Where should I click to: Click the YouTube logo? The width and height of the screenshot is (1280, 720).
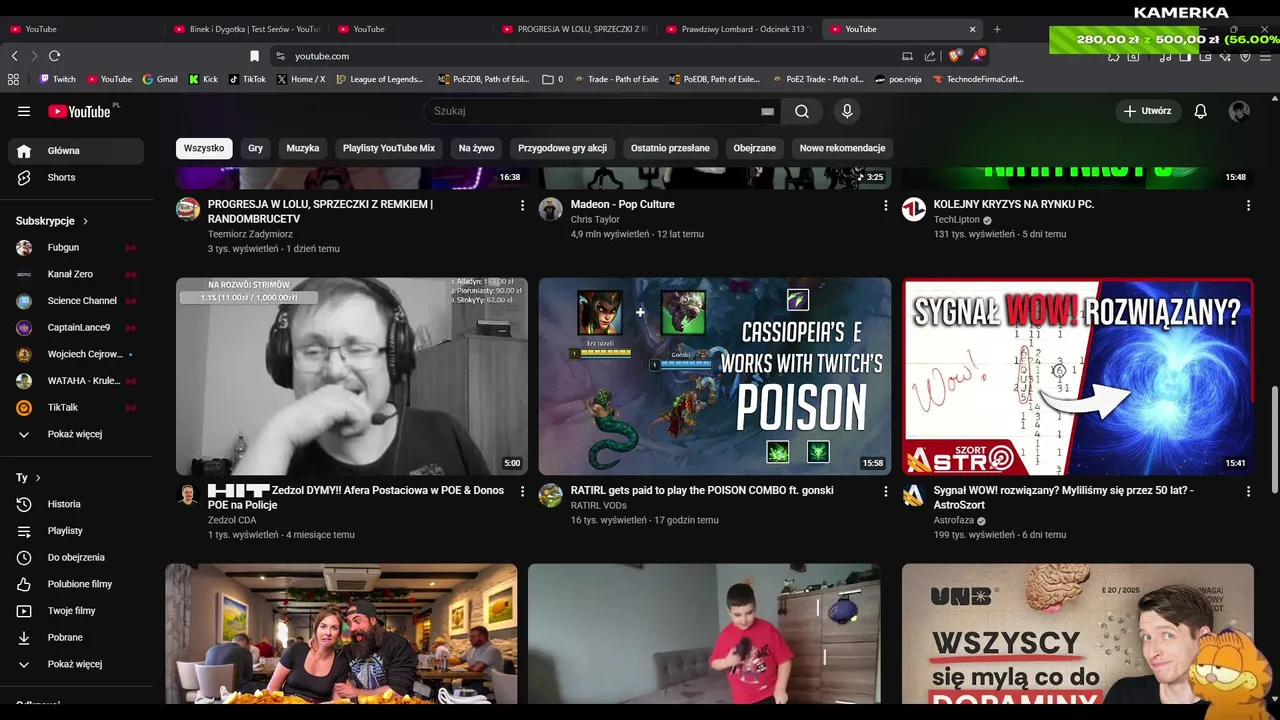click(x=82, y=111)
